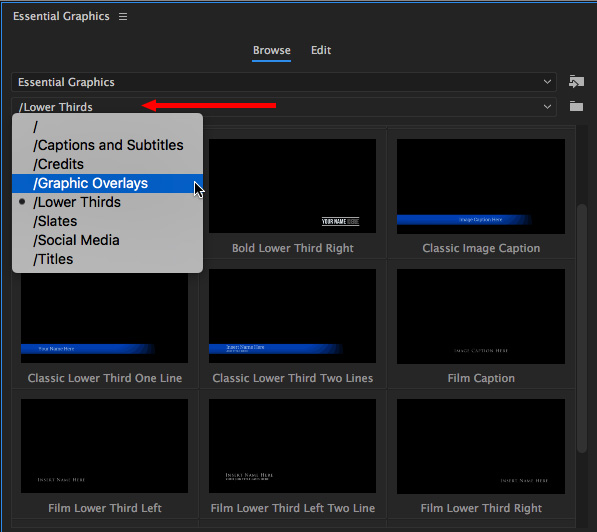Click the templates list vertical scrollbar

(581, 328)
